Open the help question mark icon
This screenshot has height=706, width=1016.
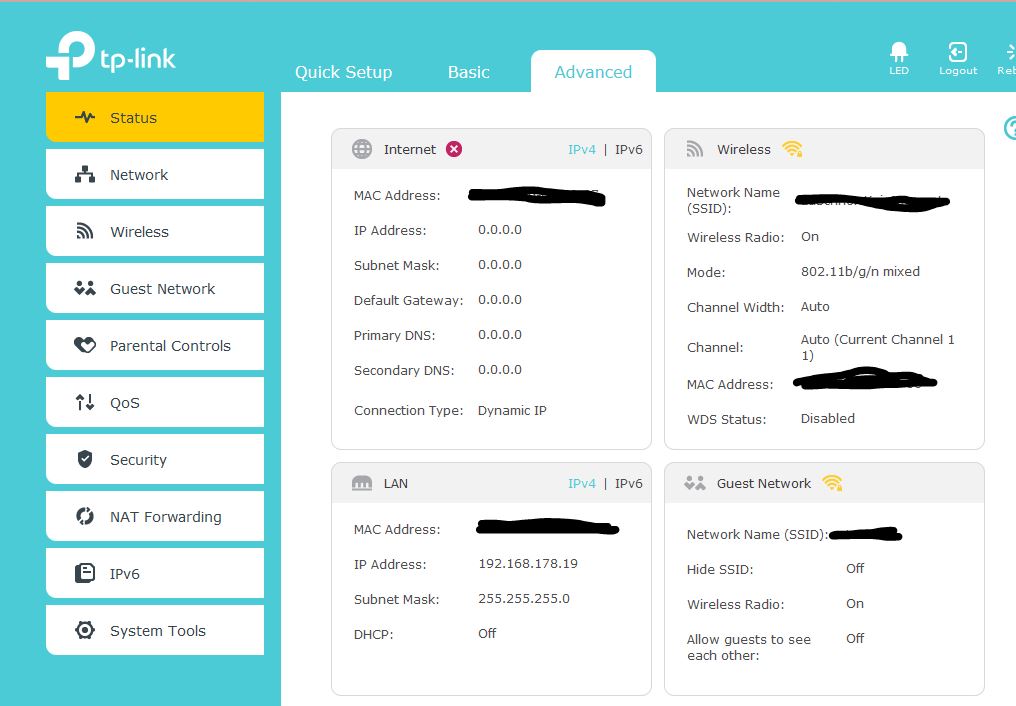click(1011, 128)
